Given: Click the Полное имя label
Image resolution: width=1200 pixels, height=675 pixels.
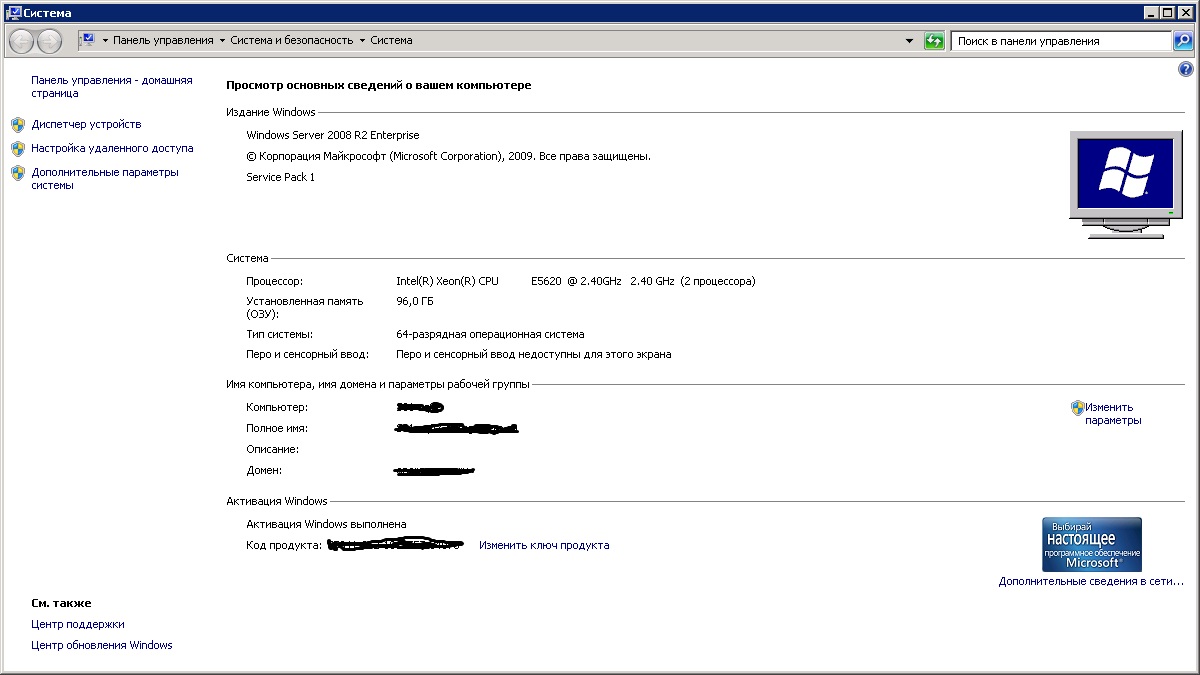Looking at the screenshot, I should [277, 429].
